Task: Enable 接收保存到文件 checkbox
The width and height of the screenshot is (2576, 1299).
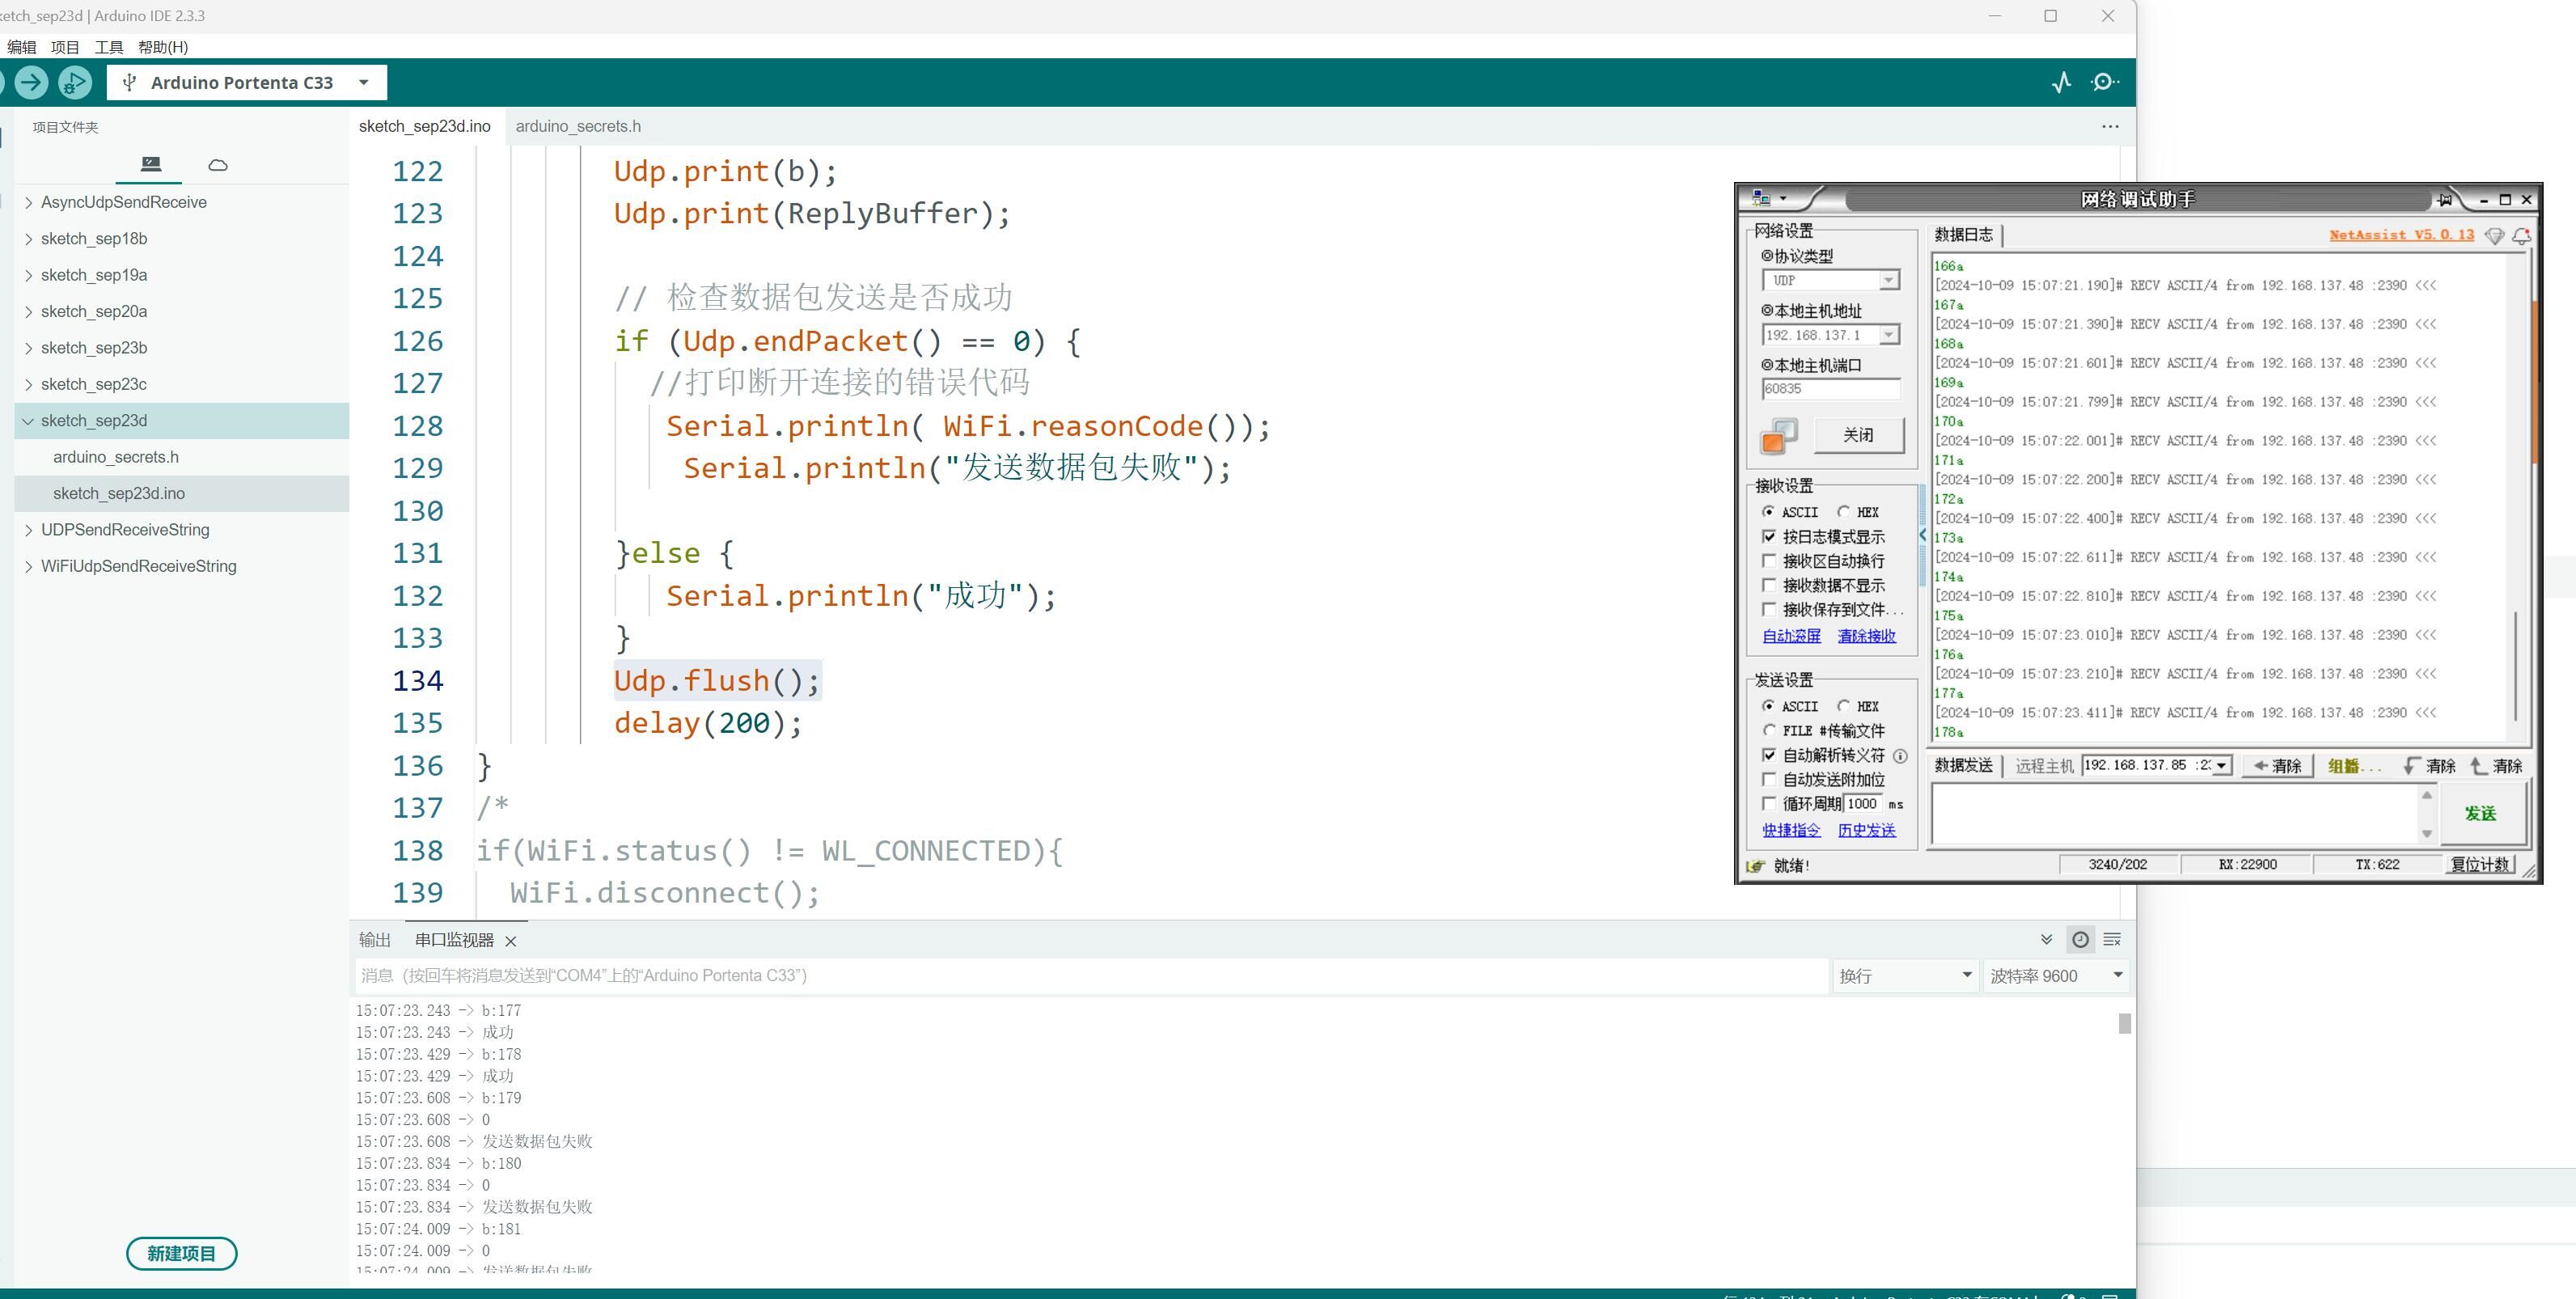Action: point(1769,609)
